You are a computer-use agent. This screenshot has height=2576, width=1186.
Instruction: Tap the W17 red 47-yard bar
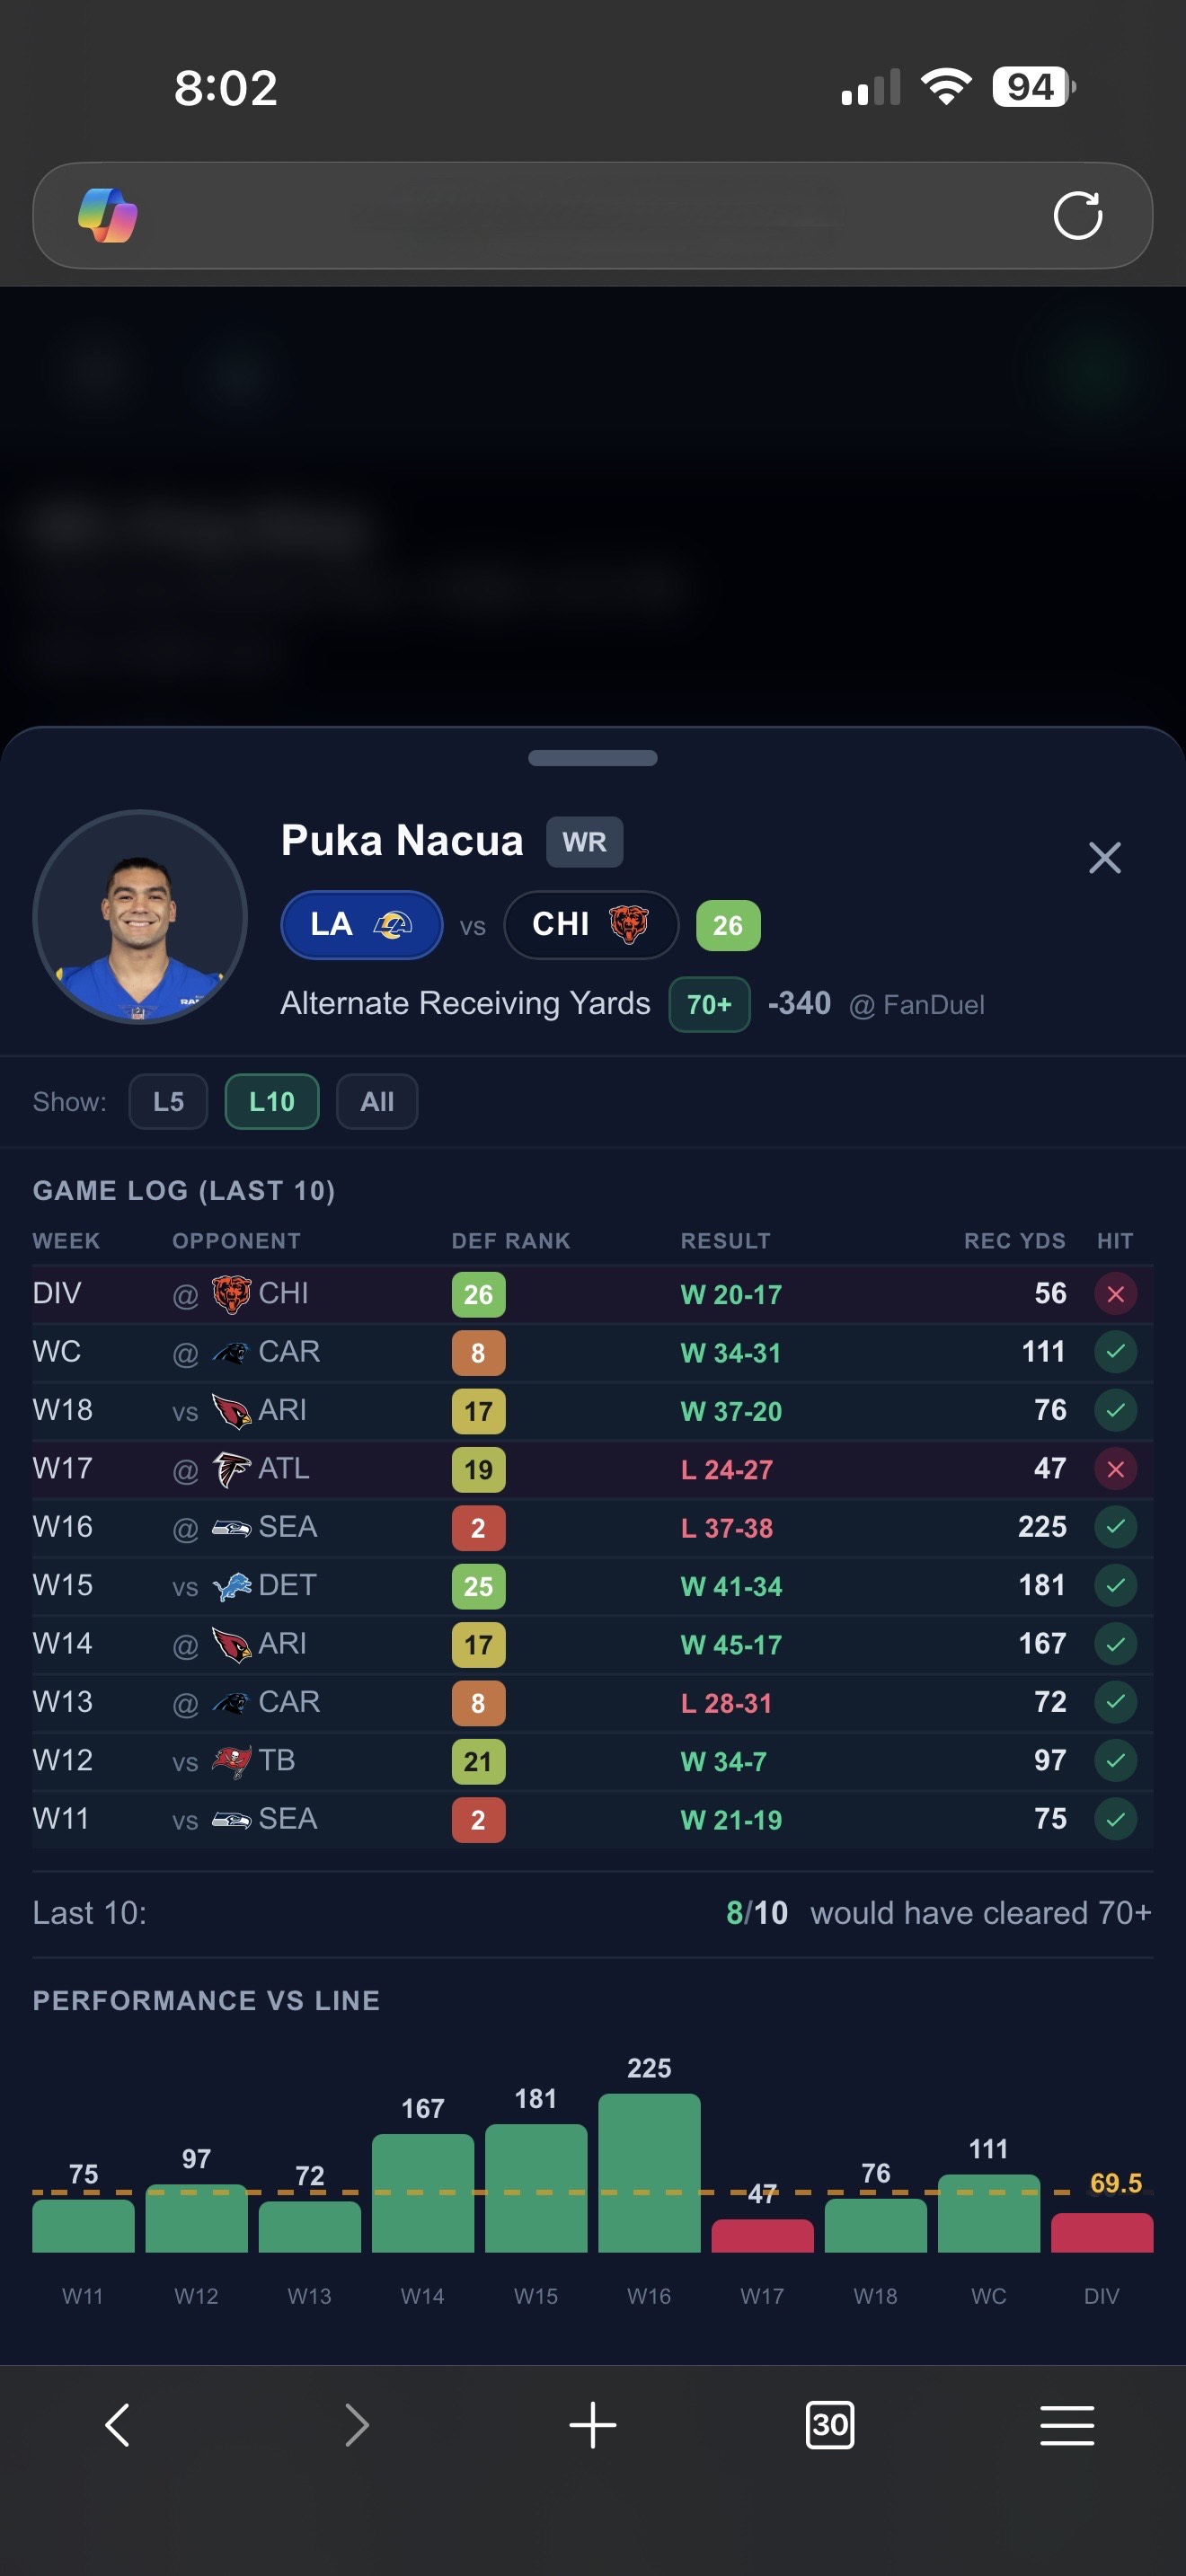pyautogui.click(x=762, y=2235)
